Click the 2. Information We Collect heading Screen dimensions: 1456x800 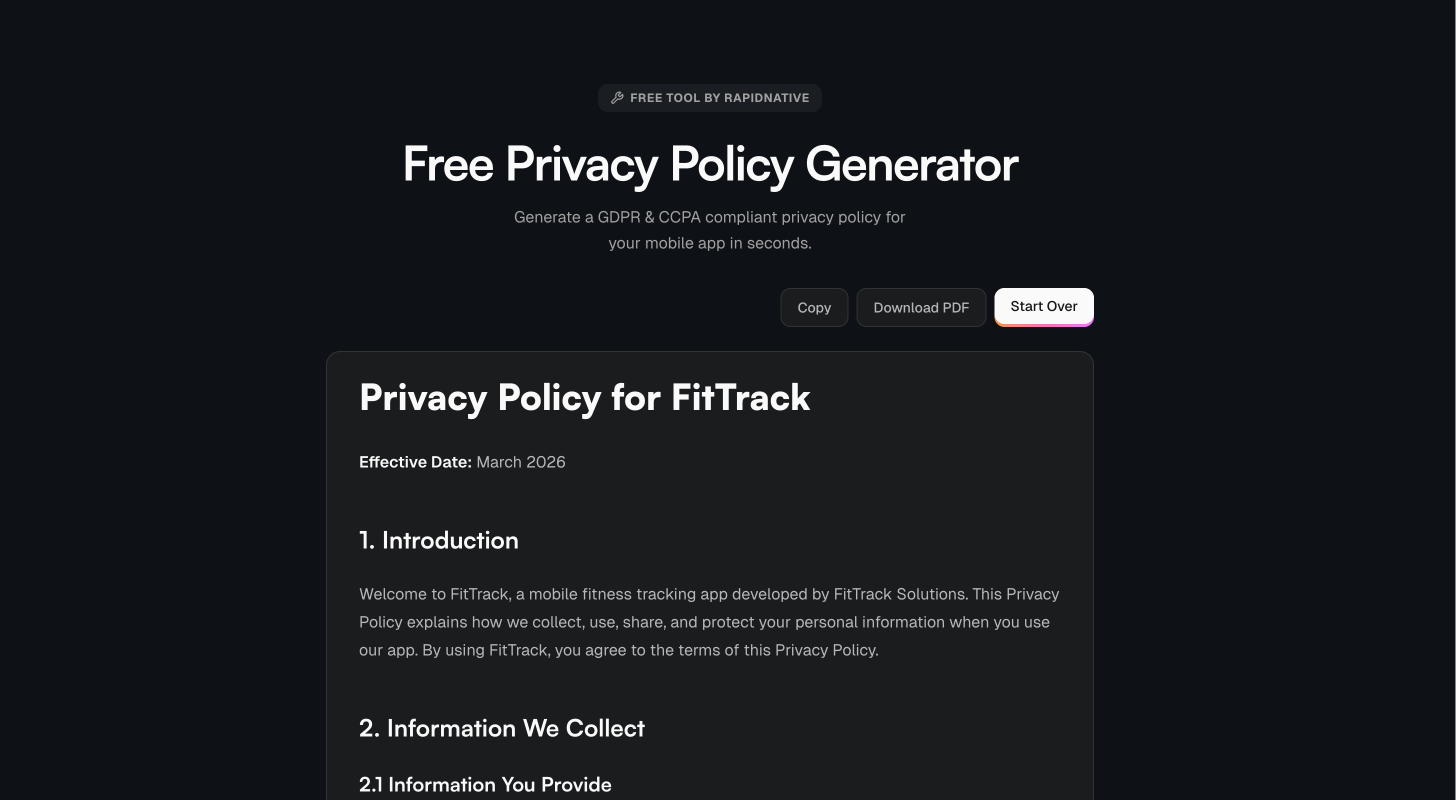(501, 728)
